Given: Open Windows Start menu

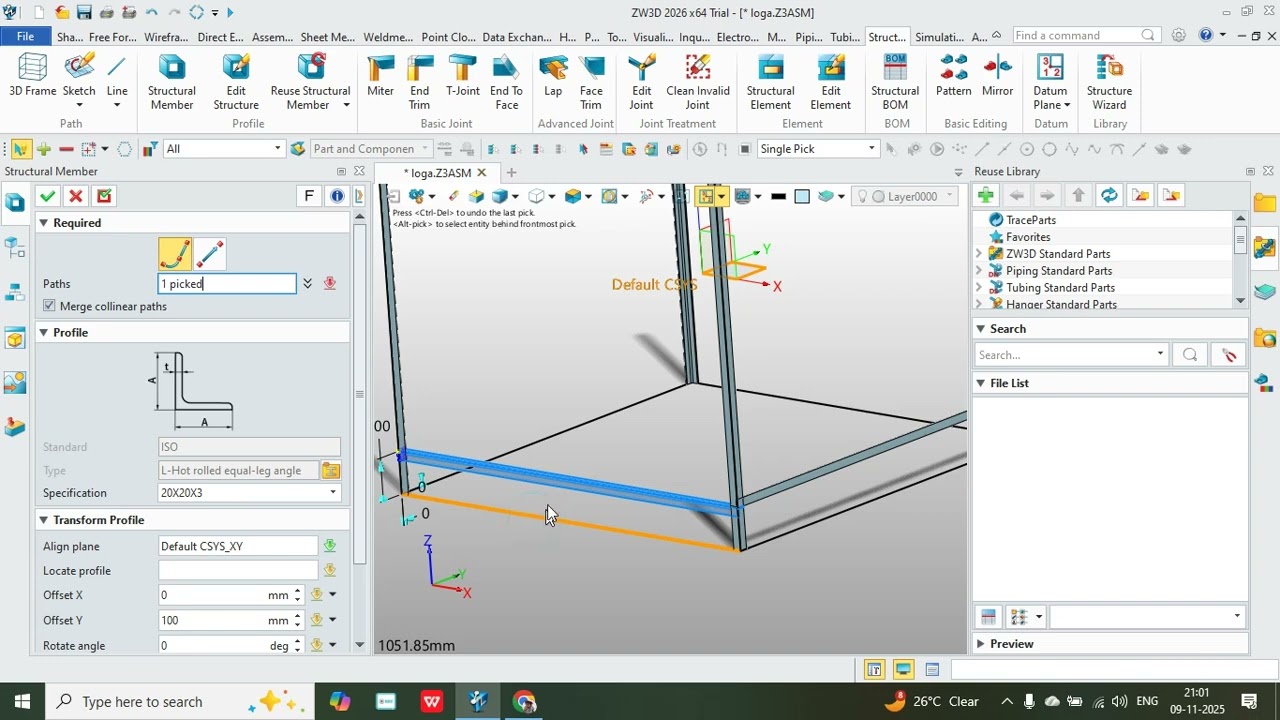Looking at the screenshot, I should [x=22, y=702].
